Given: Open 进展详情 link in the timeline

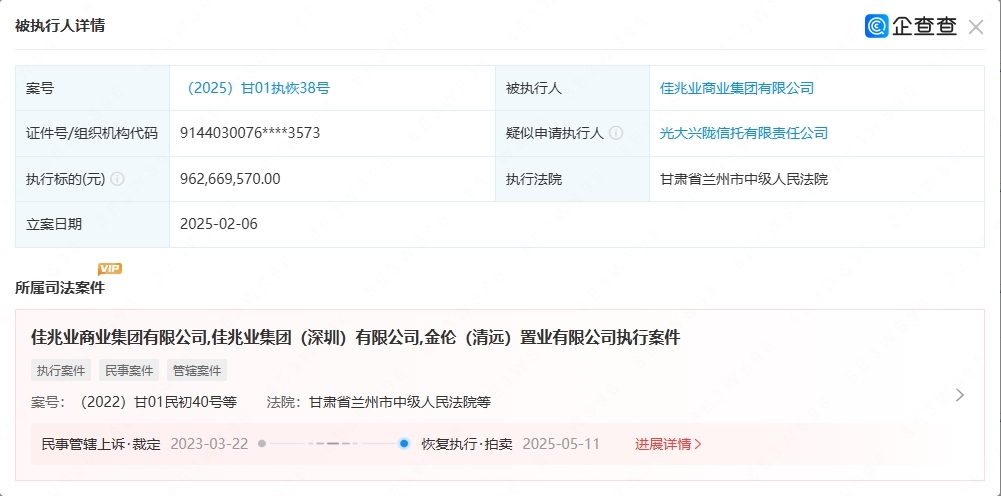Looking at the screenshot, I should click(x=668, y=444).
